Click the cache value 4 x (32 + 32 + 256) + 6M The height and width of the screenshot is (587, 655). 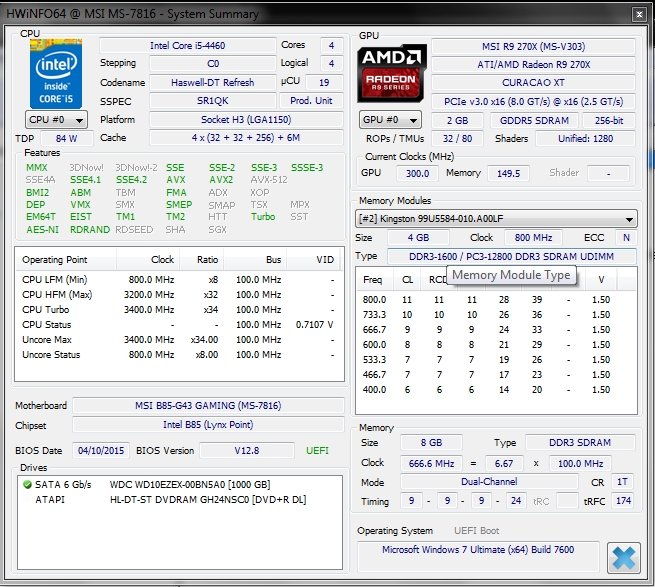coord(246,138)
